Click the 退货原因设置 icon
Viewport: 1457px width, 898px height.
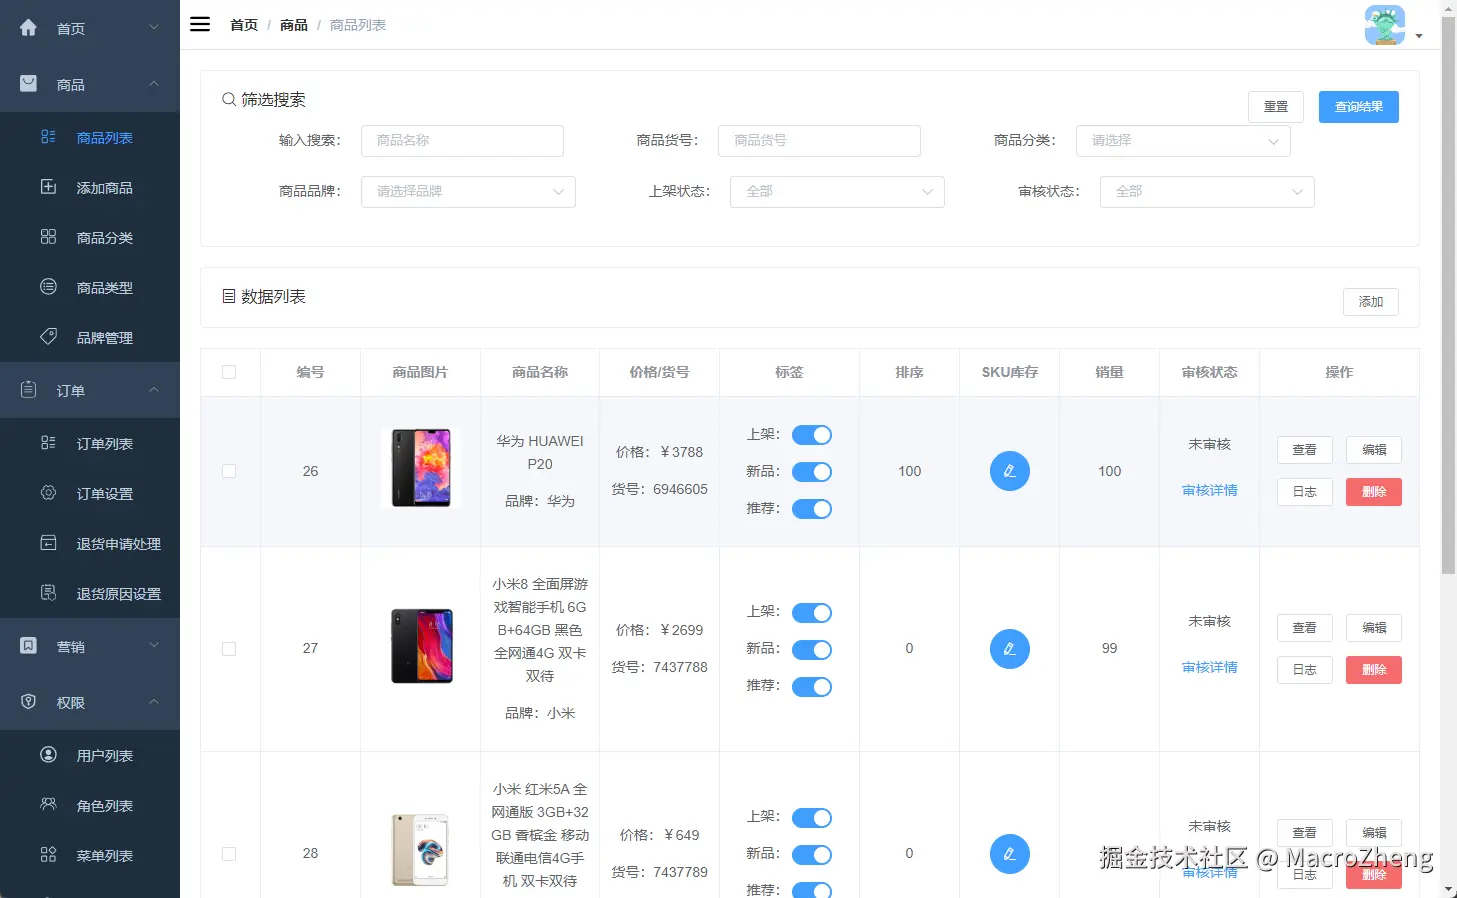48,593
